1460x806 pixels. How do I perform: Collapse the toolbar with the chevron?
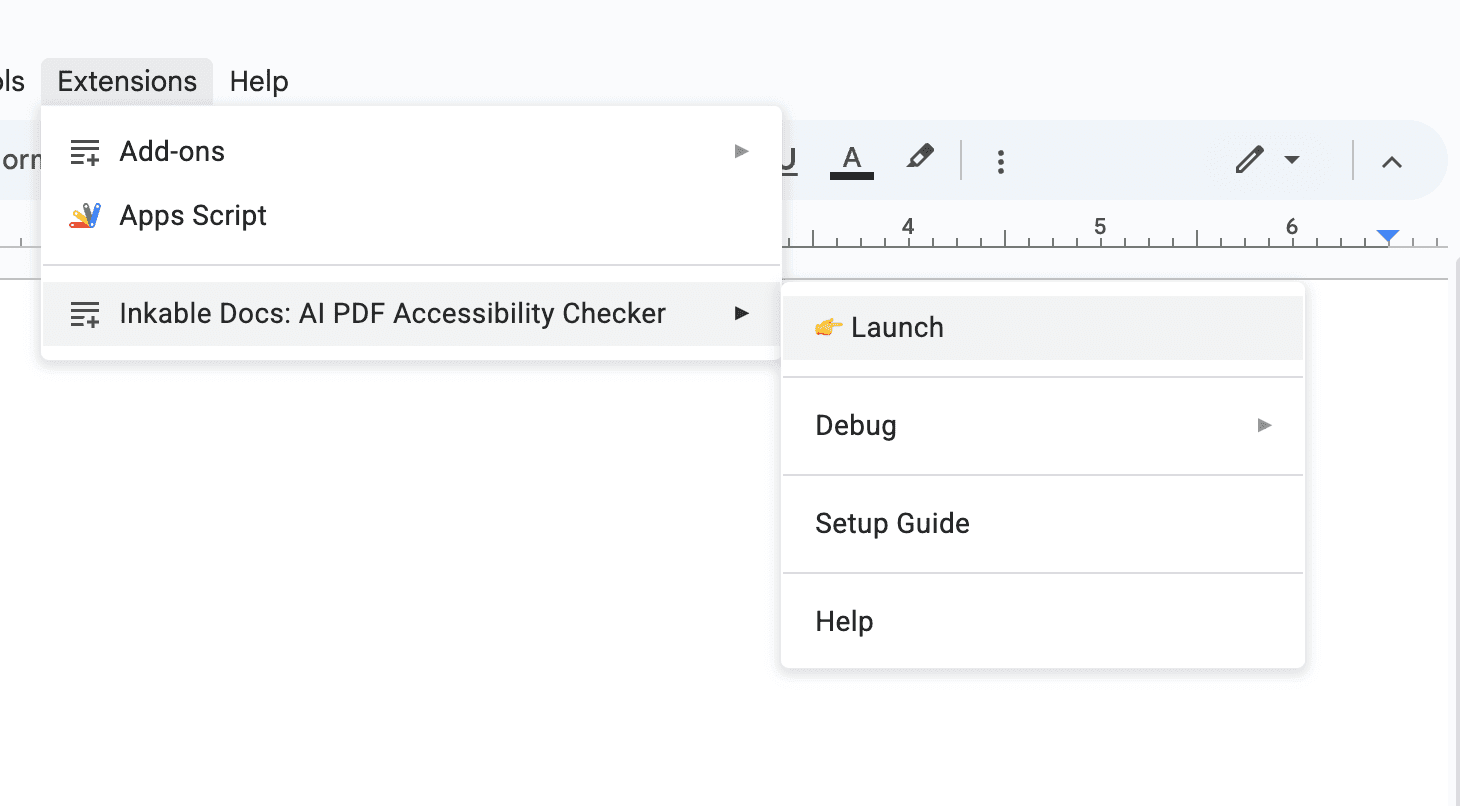point(1393,160)
